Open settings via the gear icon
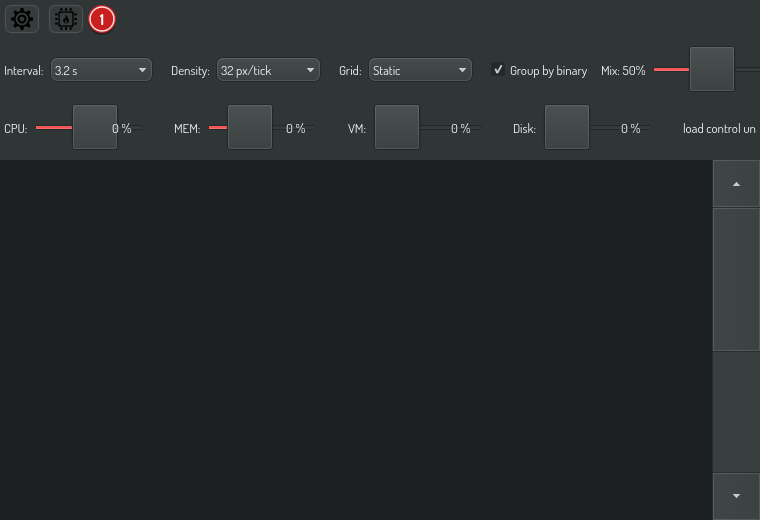Viewport: 760px width, 520px height. coord(22,19)
